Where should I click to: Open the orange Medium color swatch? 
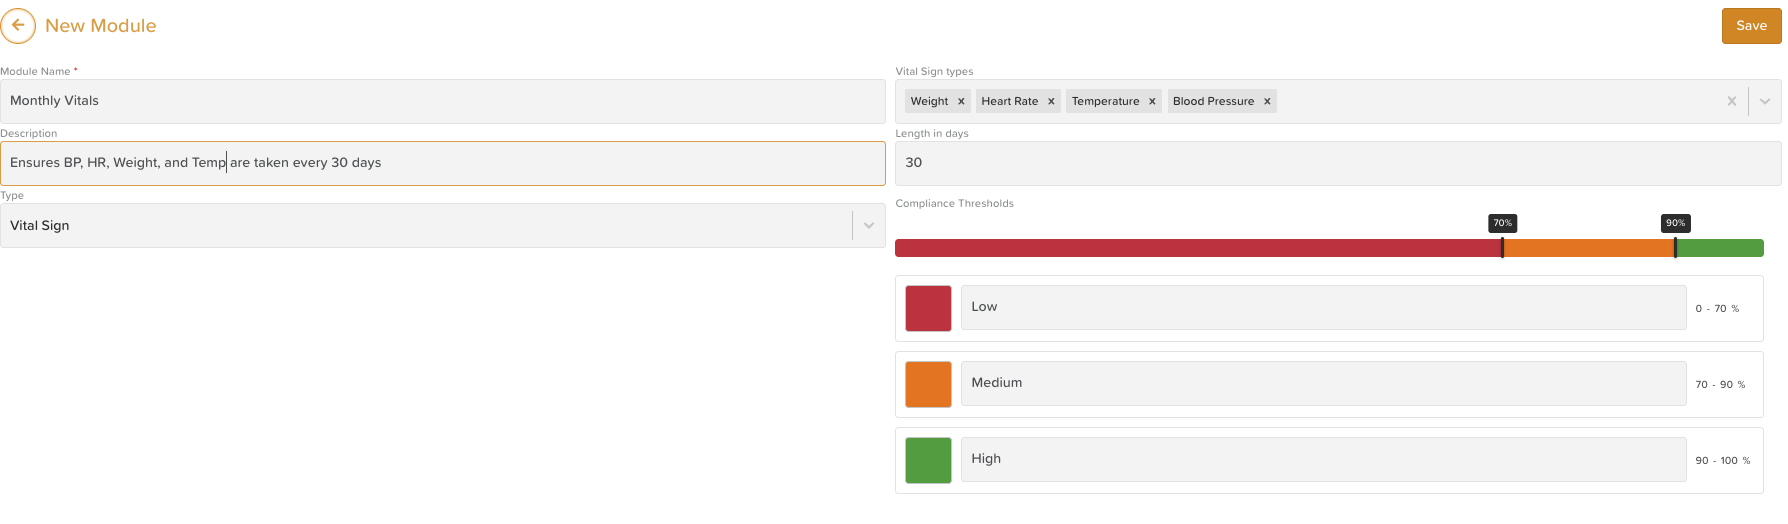pyautogui.click(x=928, y=384)
